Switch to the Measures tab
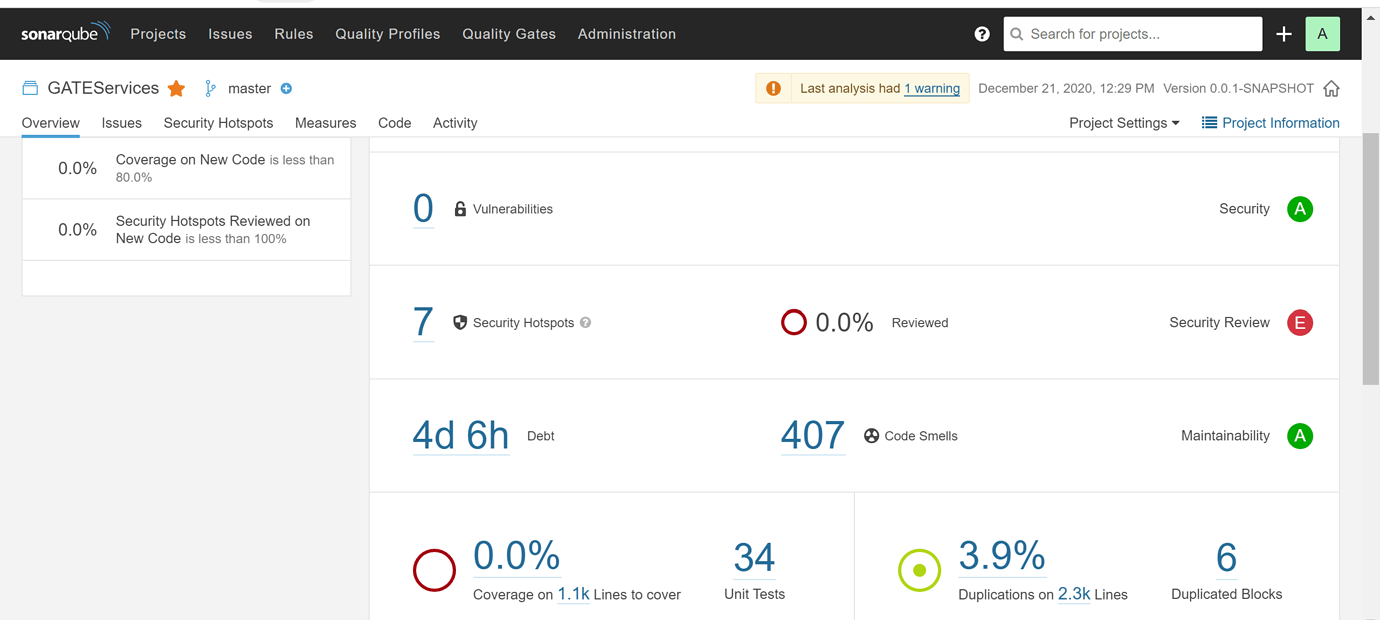The image size is (1380, 620). 325,123
